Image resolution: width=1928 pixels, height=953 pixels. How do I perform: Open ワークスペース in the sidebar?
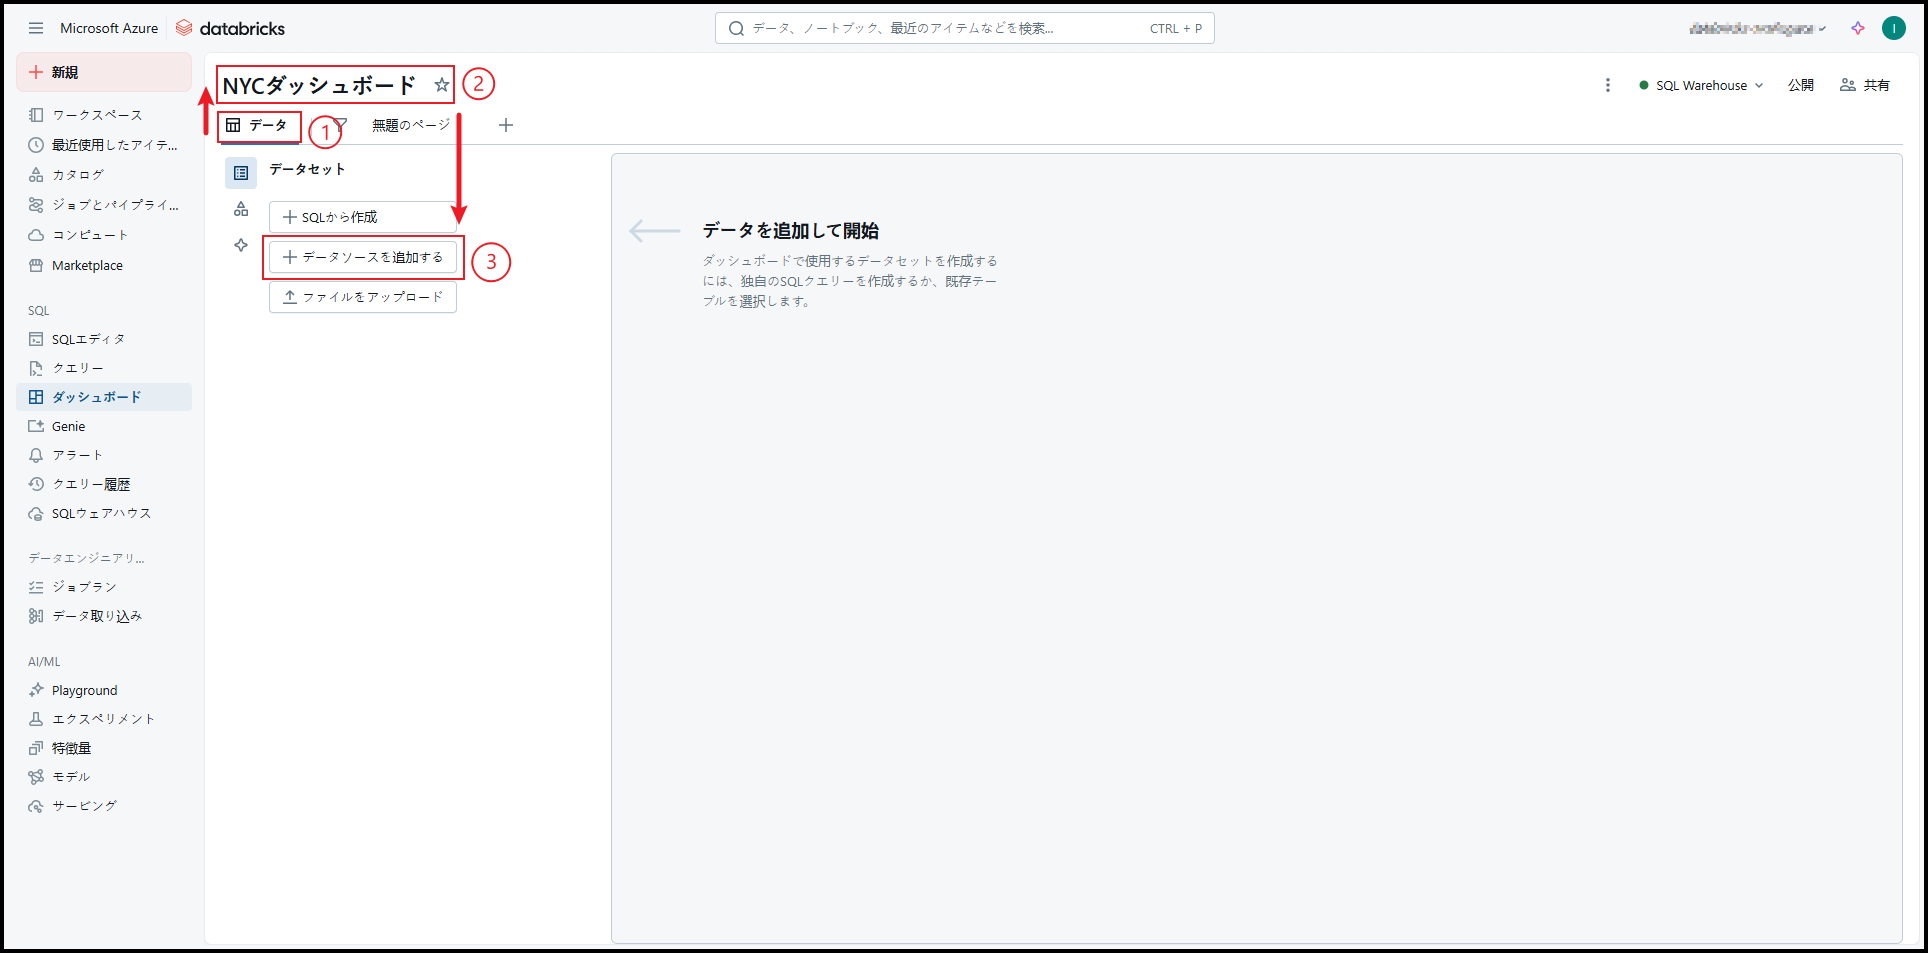click(104, 115)
